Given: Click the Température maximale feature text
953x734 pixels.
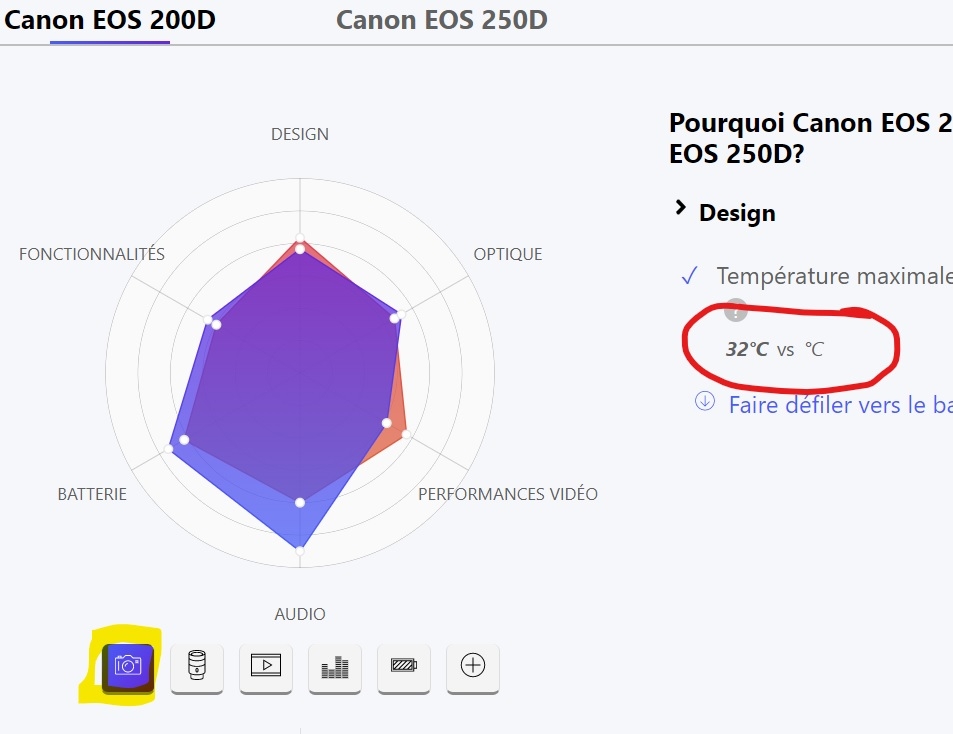Looking at the screenshot, I should click(834, 276).
